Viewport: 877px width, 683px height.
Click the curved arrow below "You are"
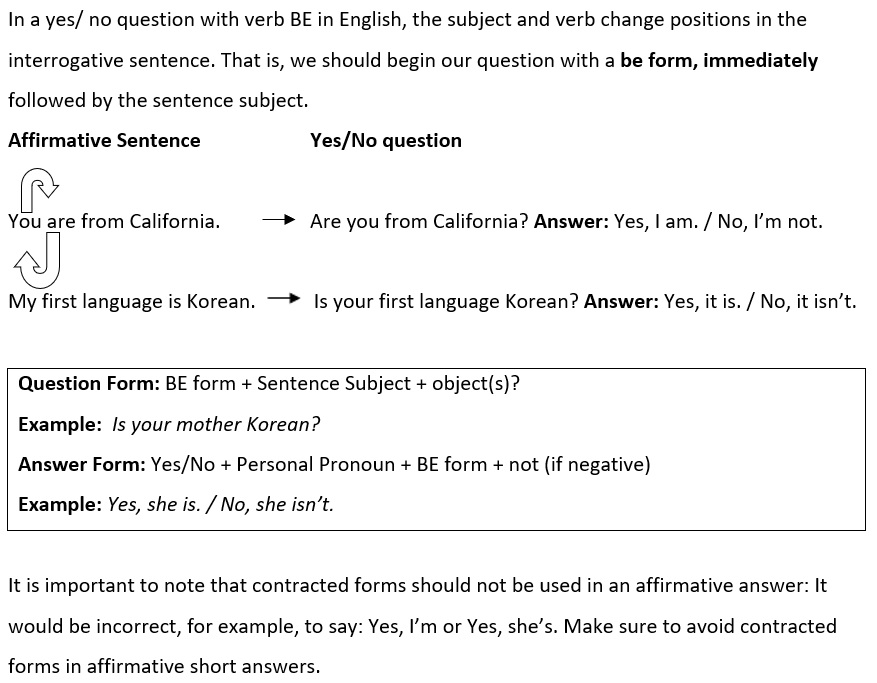(37, 260)
